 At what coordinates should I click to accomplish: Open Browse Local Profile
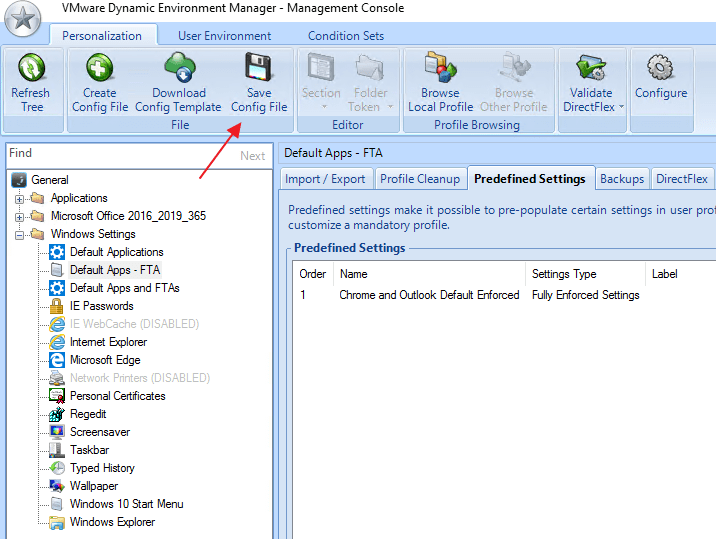(440, 69)
